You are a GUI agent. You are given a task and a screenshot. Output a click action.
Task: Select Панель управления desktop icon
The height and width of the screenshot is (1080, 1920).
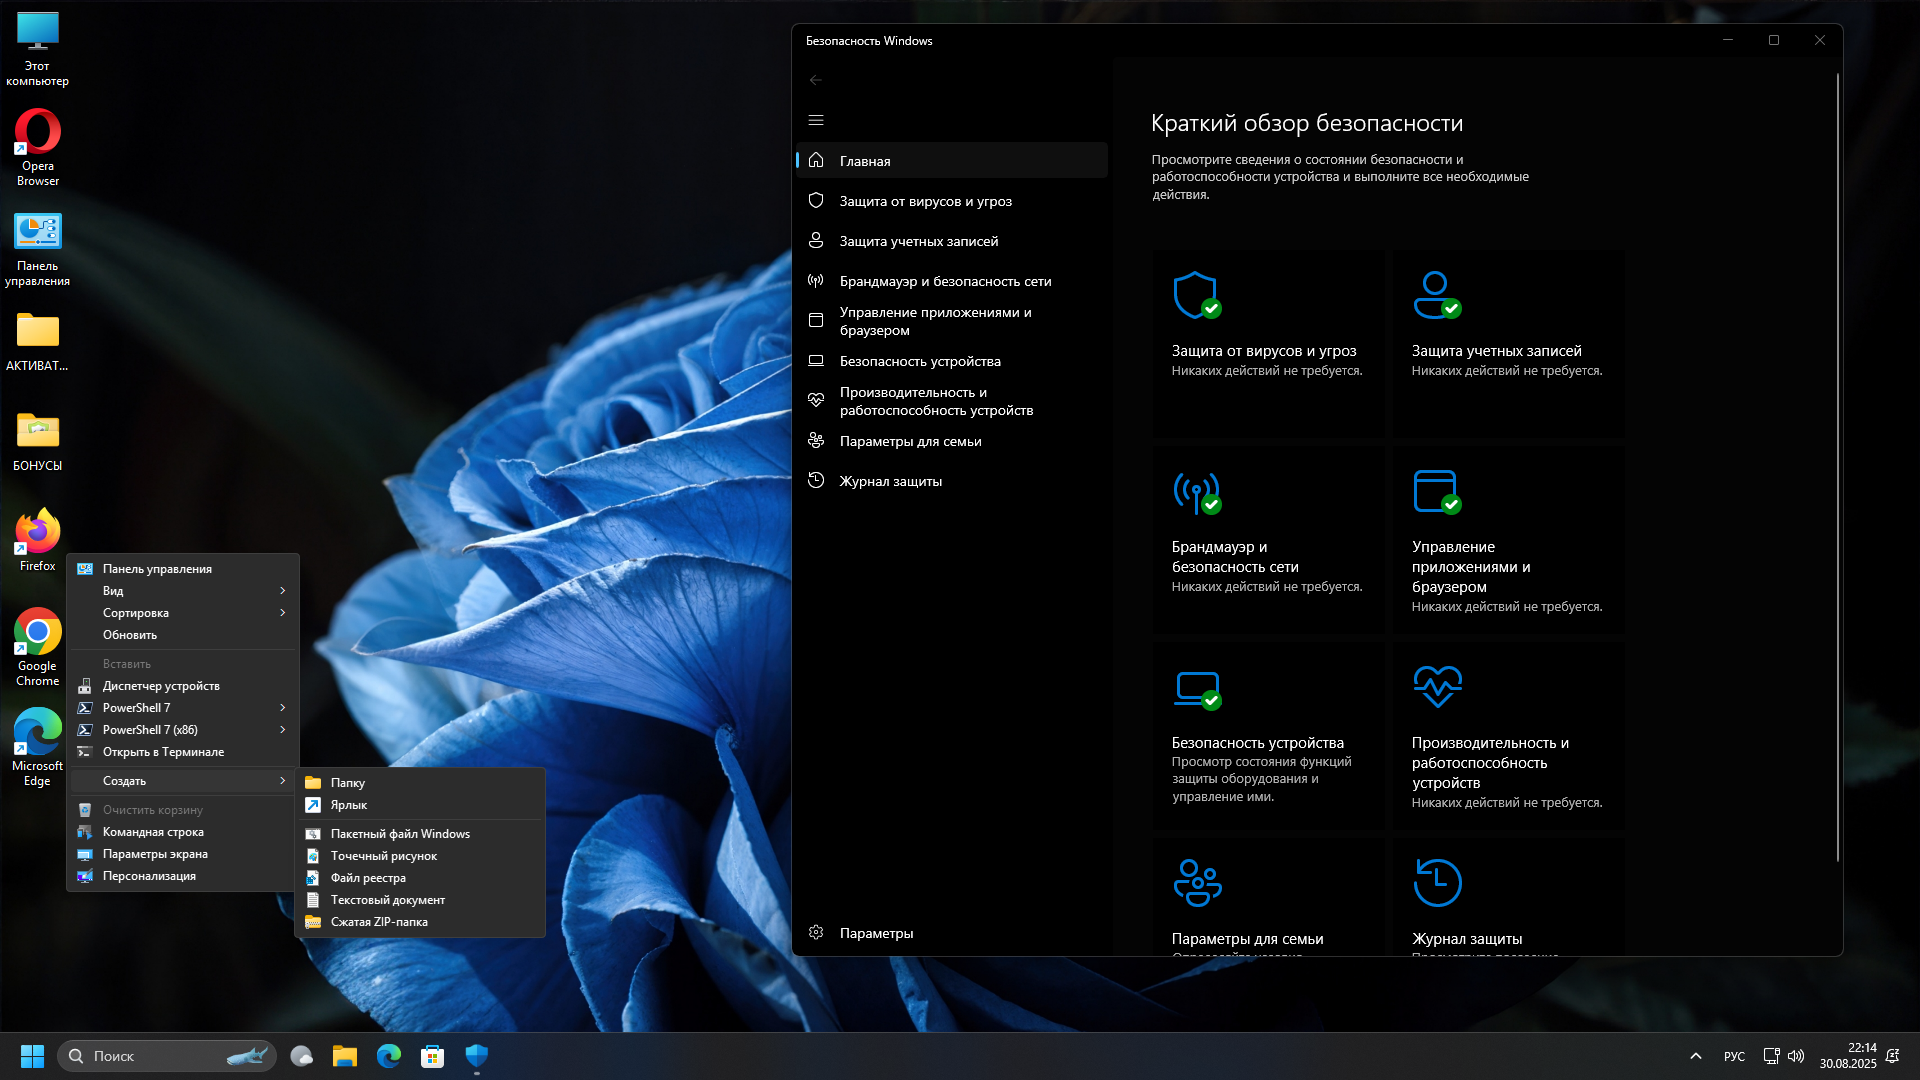coord(38,248)
